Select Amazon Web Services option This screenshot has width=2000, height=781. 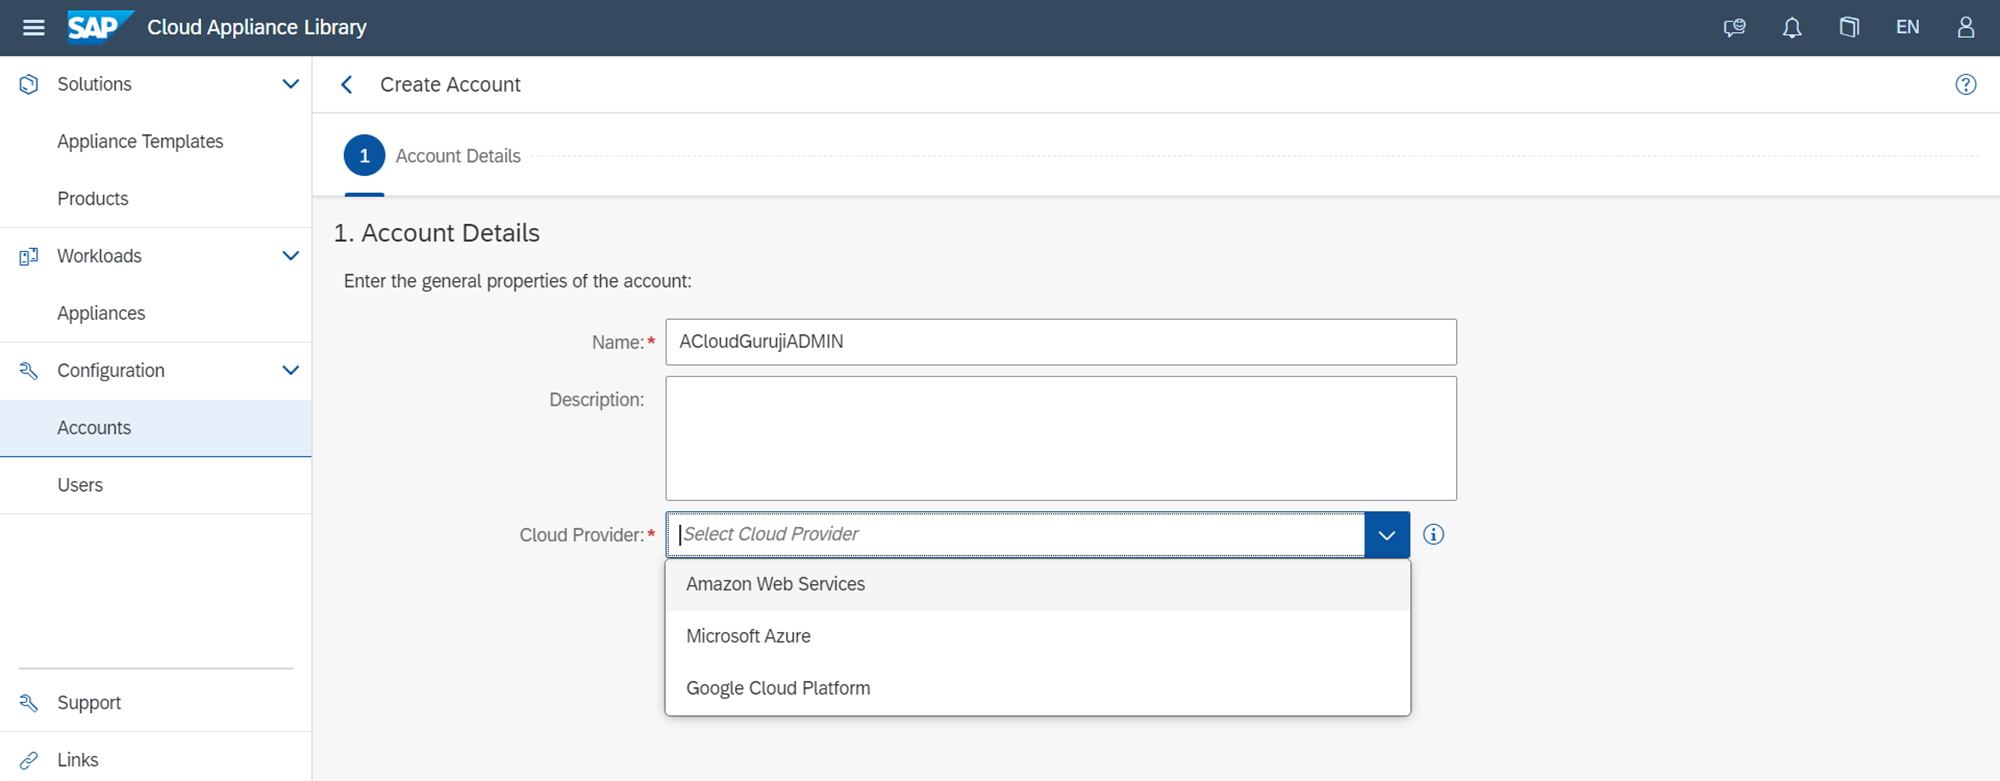coord(775,584)
